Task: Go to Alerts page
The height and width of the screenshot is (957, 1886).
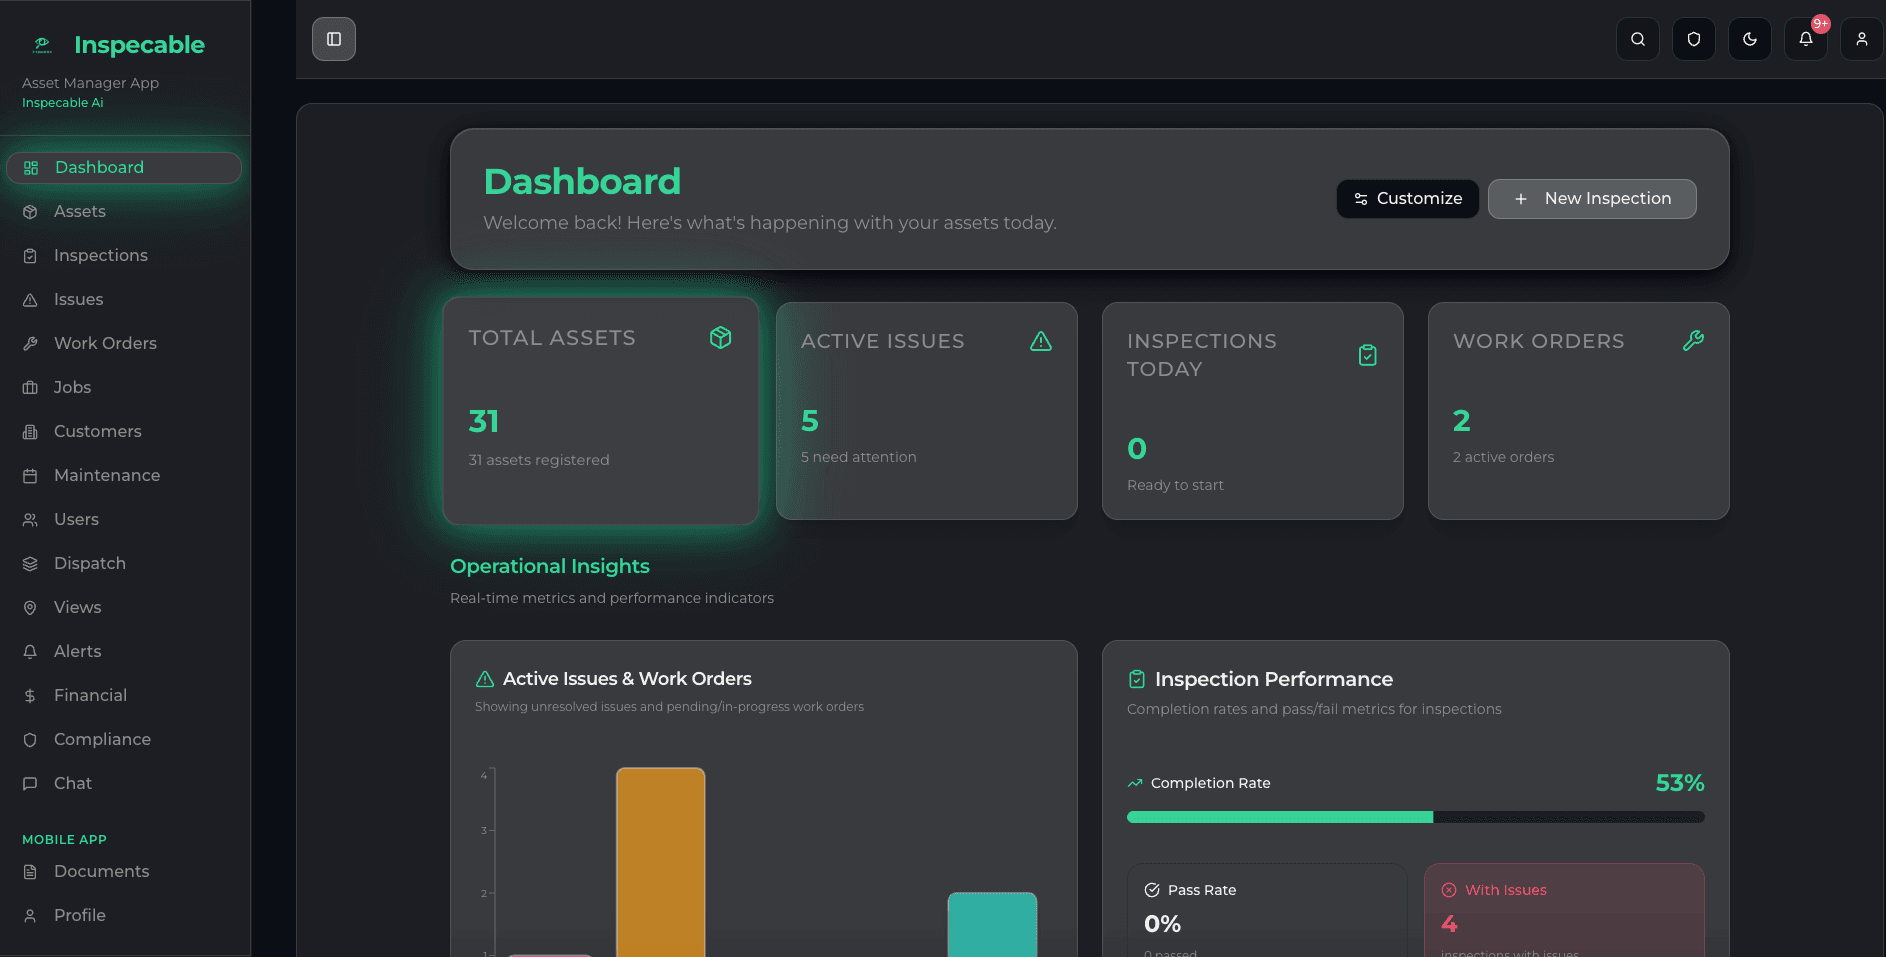Action: [x=124, y=652]
